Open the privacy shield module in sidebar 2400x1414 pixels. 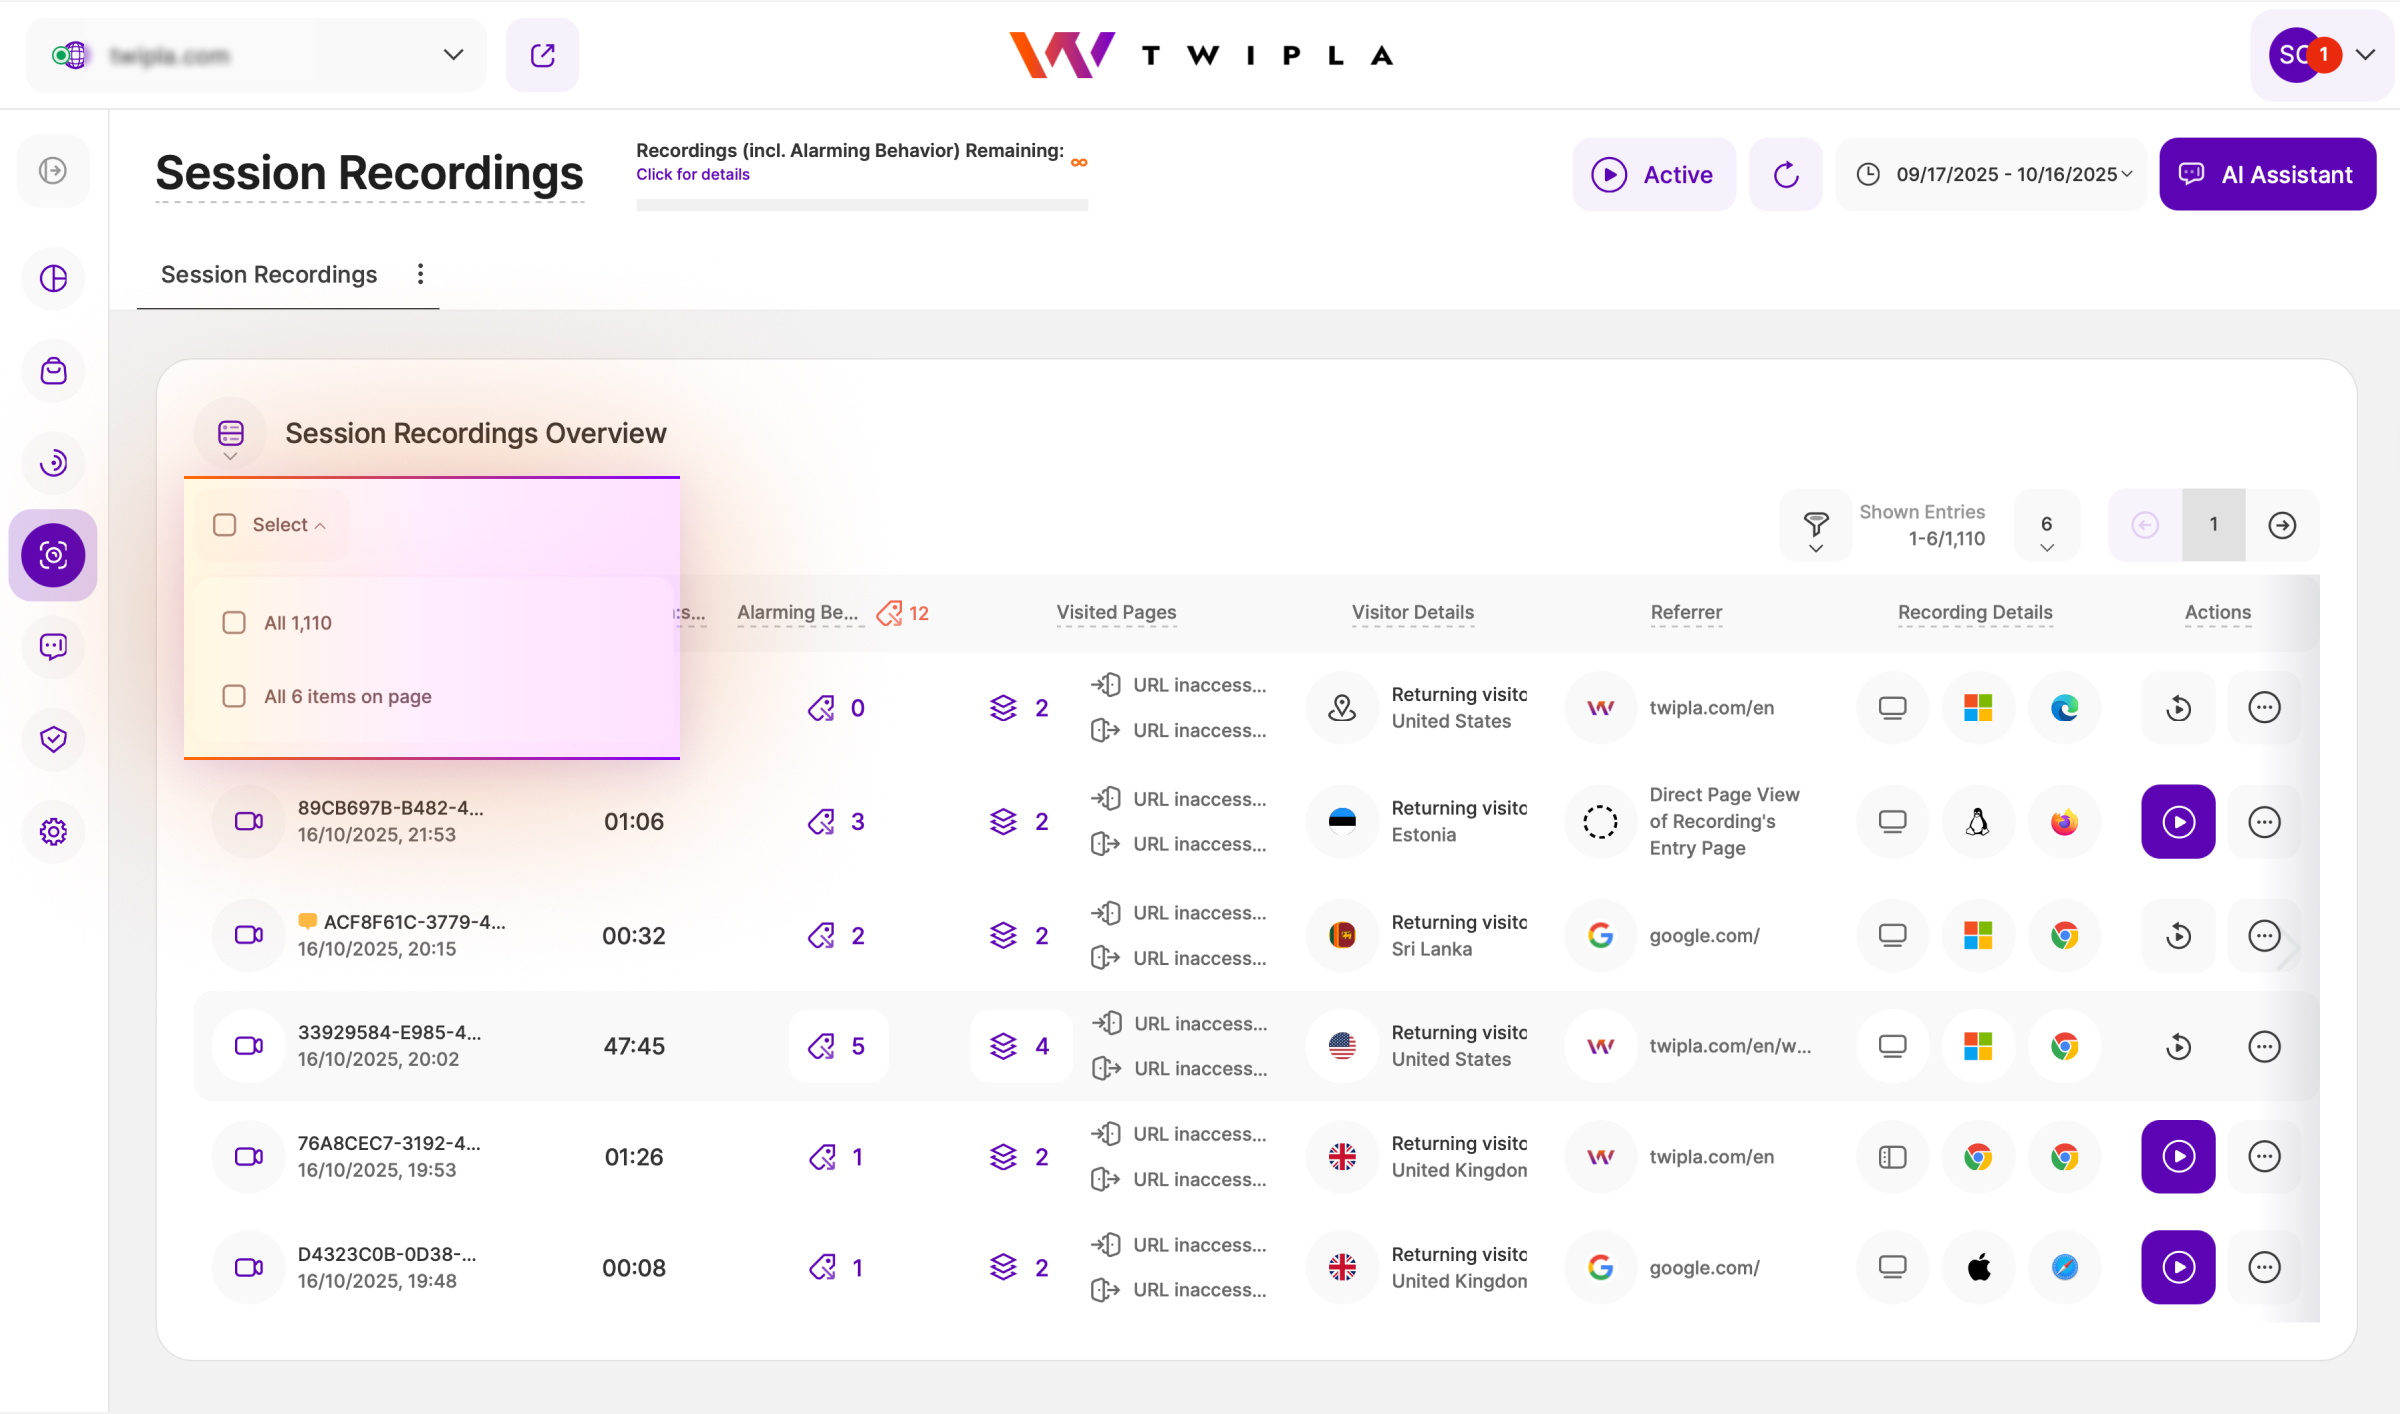tap(53, 739)
